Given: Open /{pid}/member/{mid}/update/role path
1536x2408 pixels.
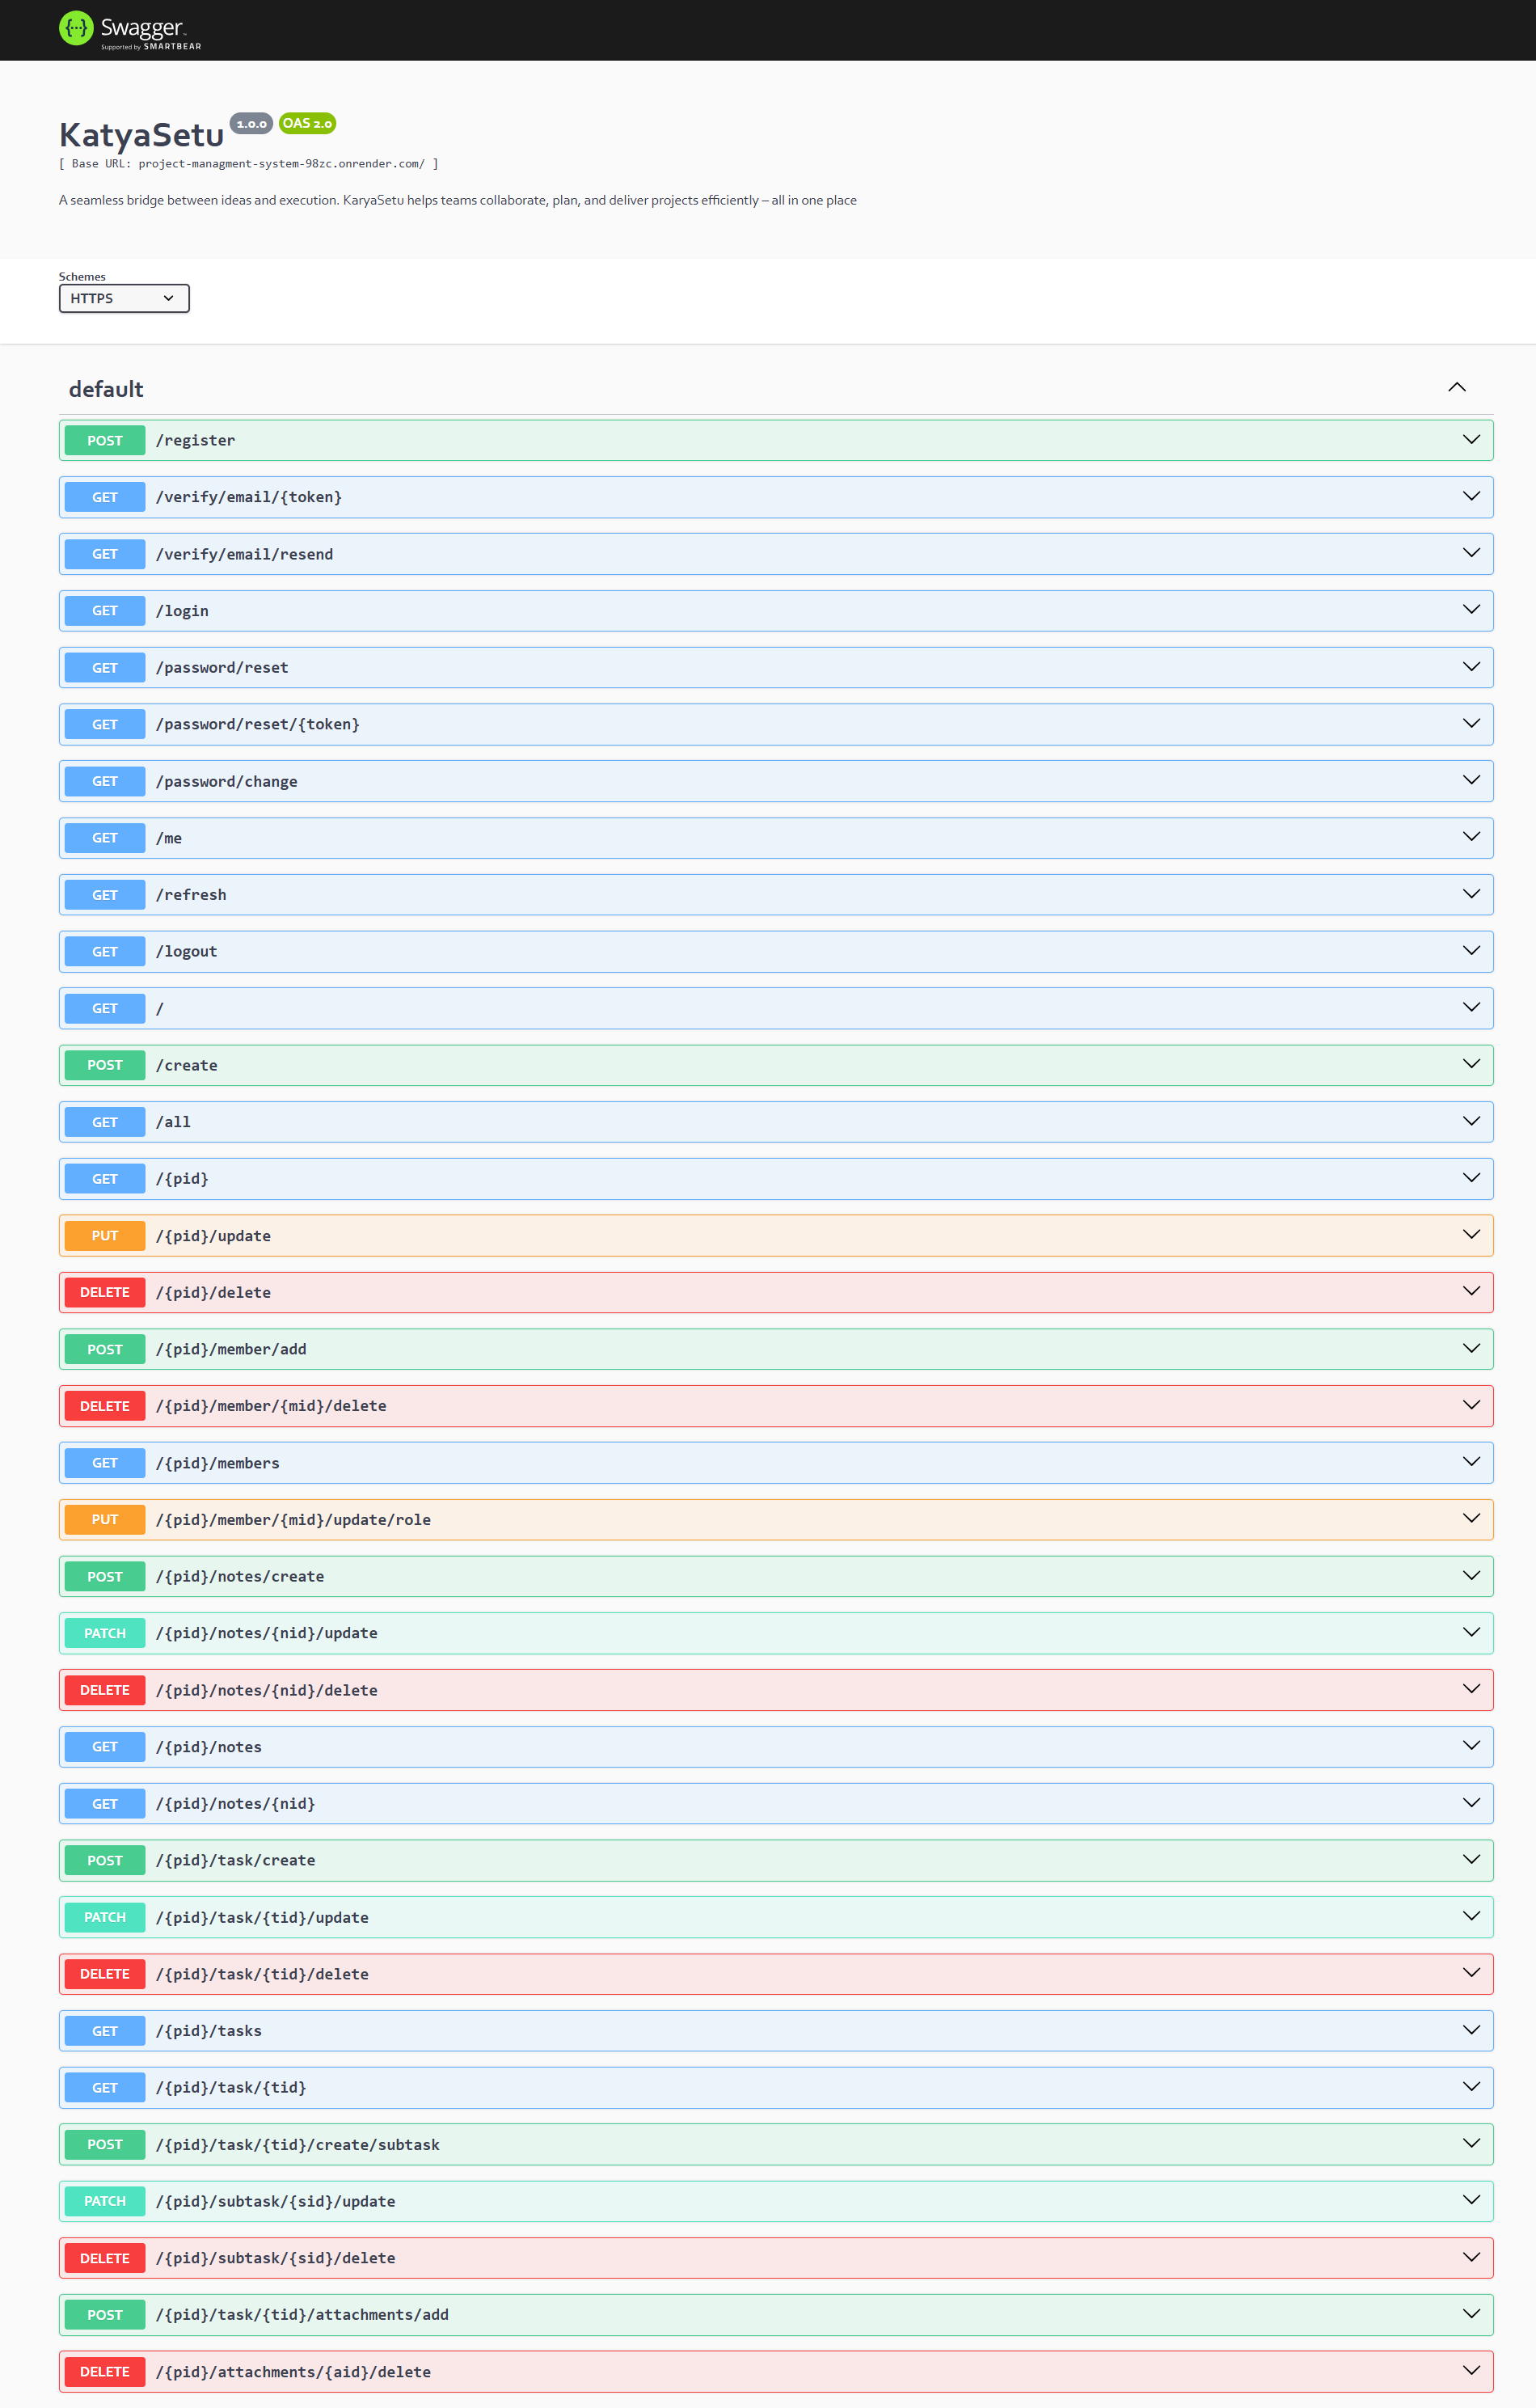Looking at the screenshot, I should pos(293,1519).
